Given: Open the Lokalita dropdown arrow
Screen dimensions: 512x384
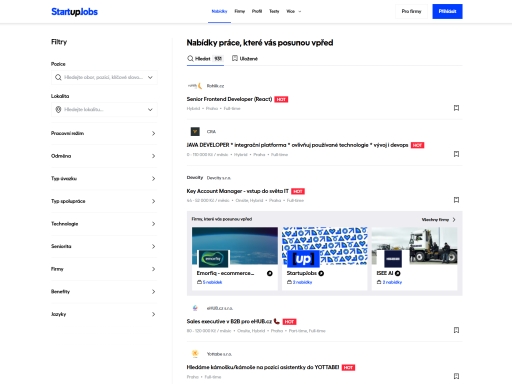Looking at the screenshot, I should coord(150,109).
